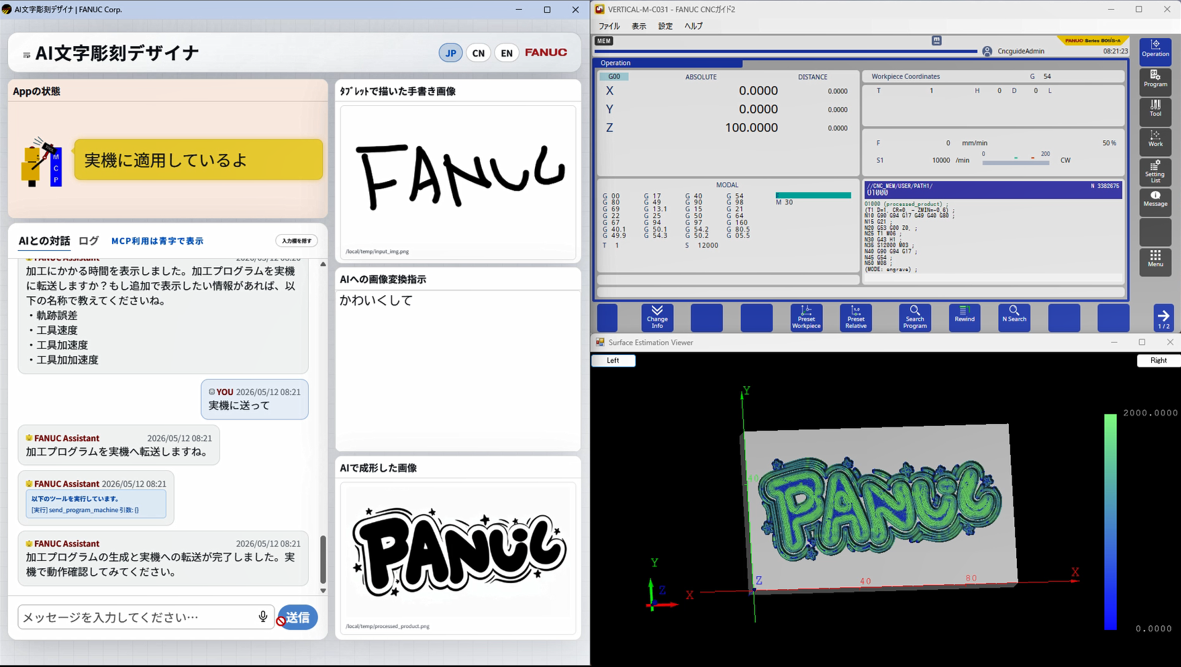Click the height color scale bar in viewer

[x=1110, y=521]
